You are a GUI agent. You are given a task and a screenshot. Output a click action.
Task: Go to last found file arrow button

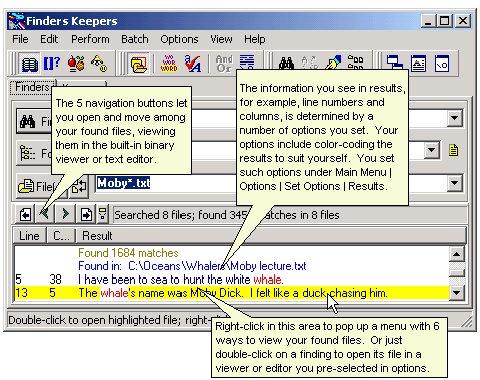coord(86,214)
